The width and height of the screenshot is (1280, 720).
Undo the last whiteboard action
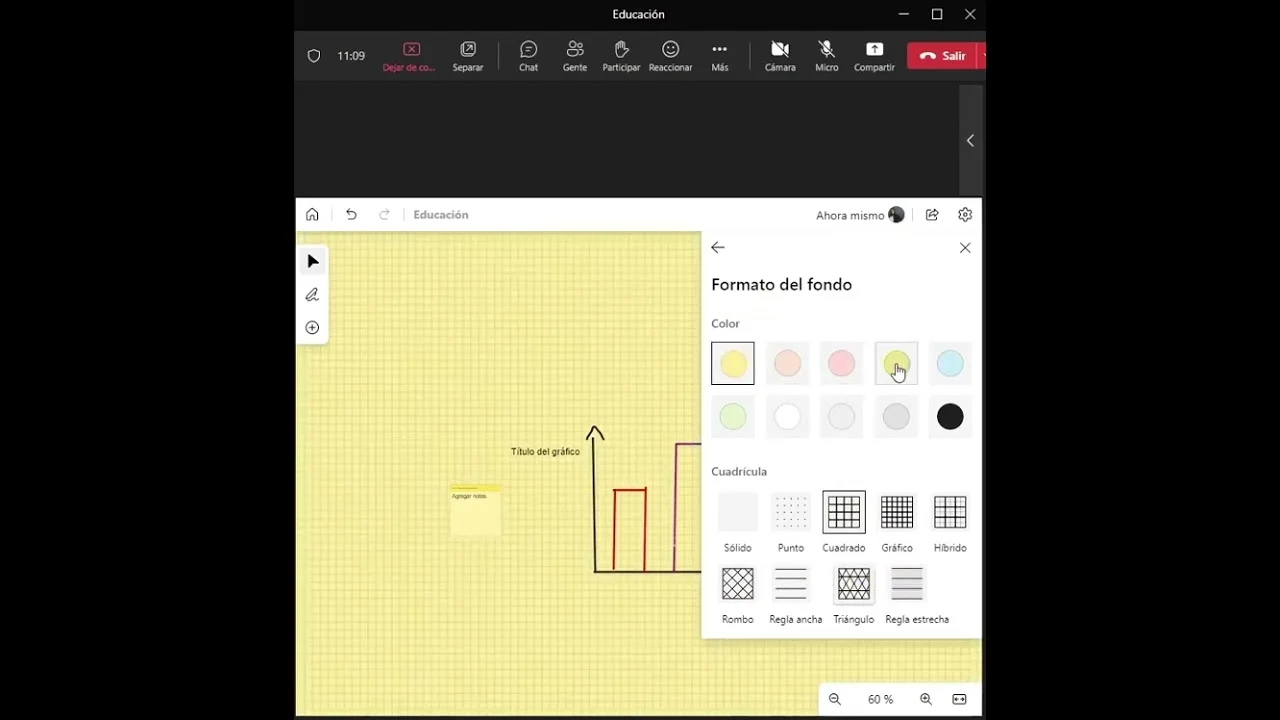click(x=351, y=215)
